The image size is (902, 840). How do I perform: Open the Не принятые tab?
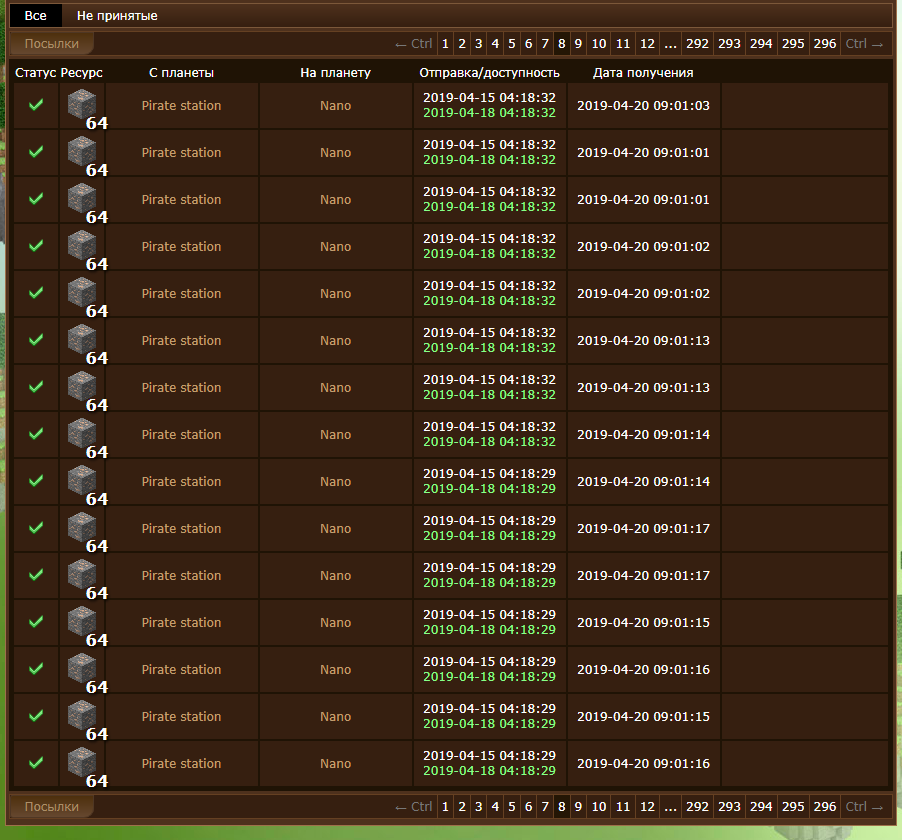117,16
